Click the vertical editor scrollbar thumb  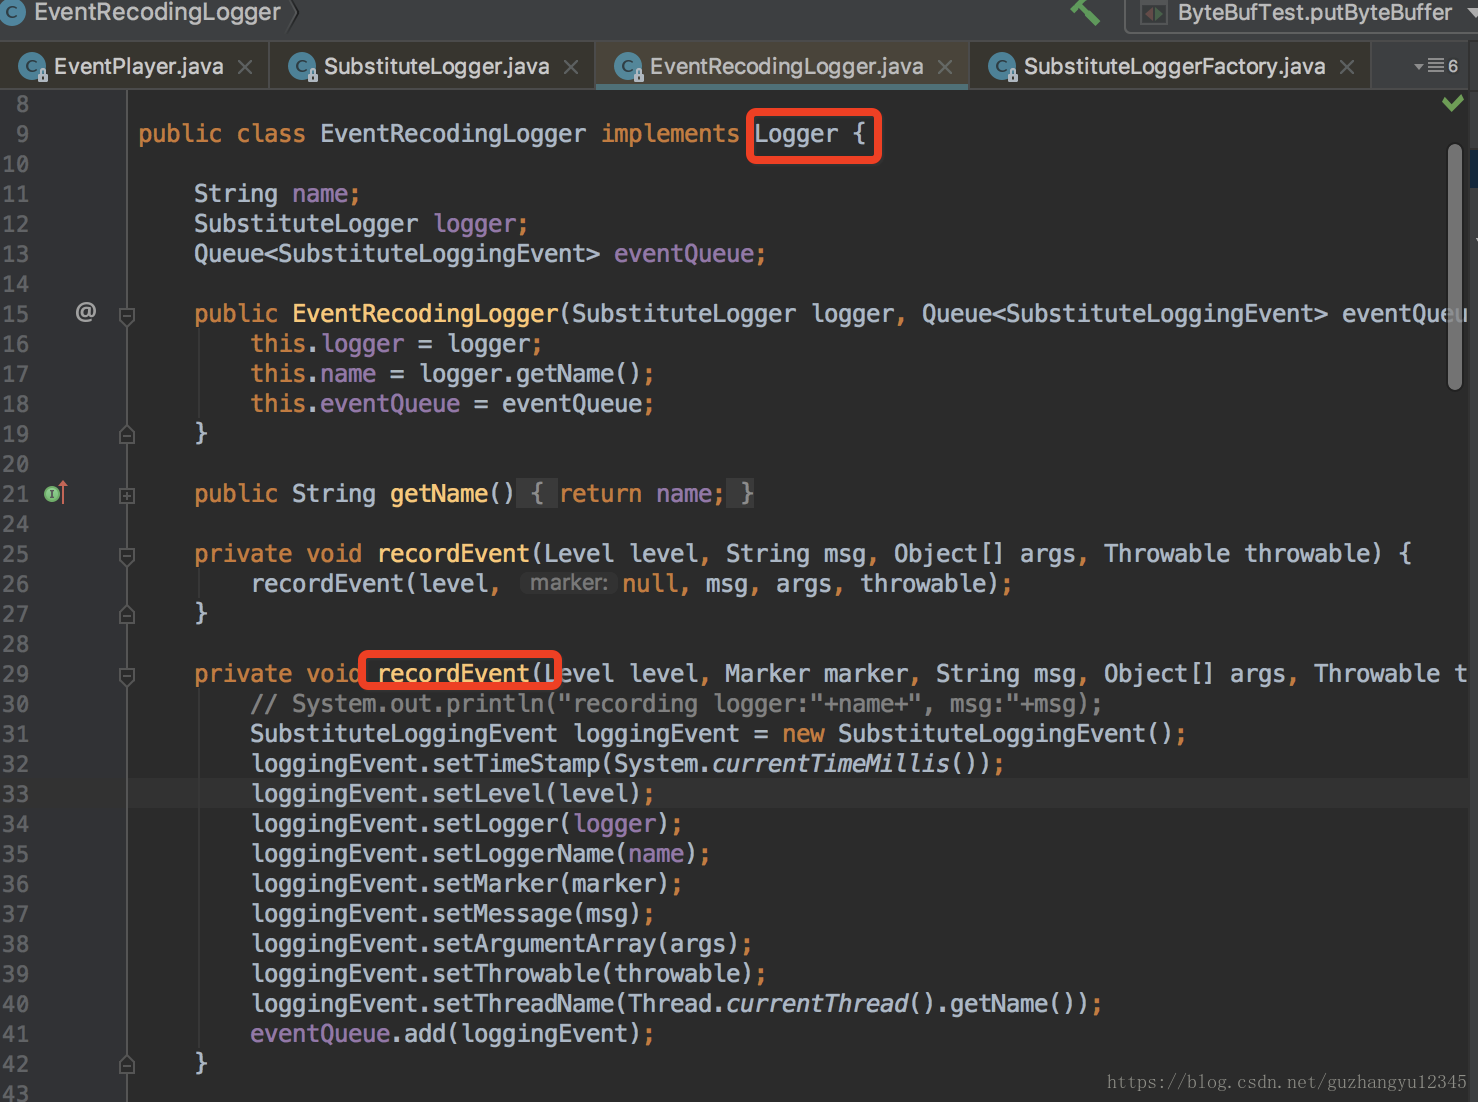click(1455, 267)
